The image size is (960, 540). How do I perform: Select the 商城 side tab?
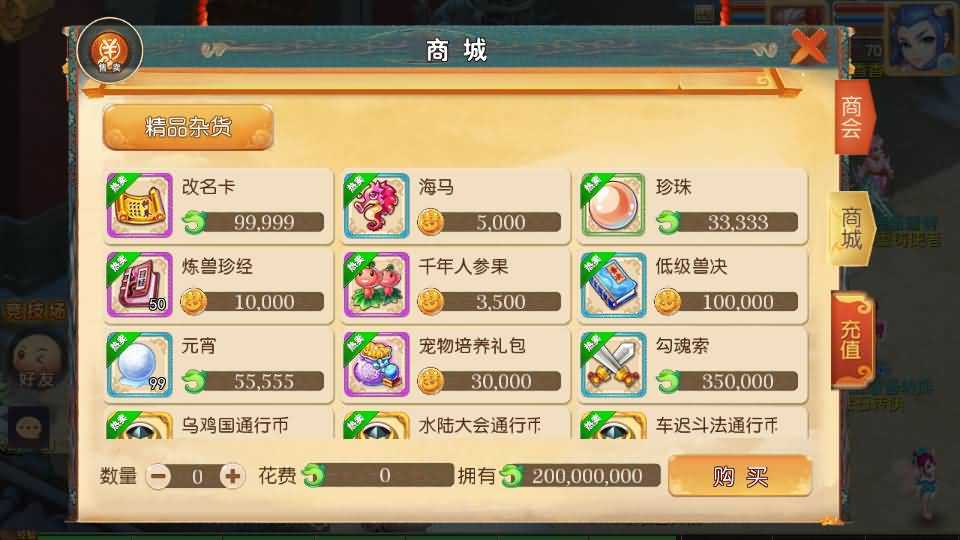click(852, 228)
